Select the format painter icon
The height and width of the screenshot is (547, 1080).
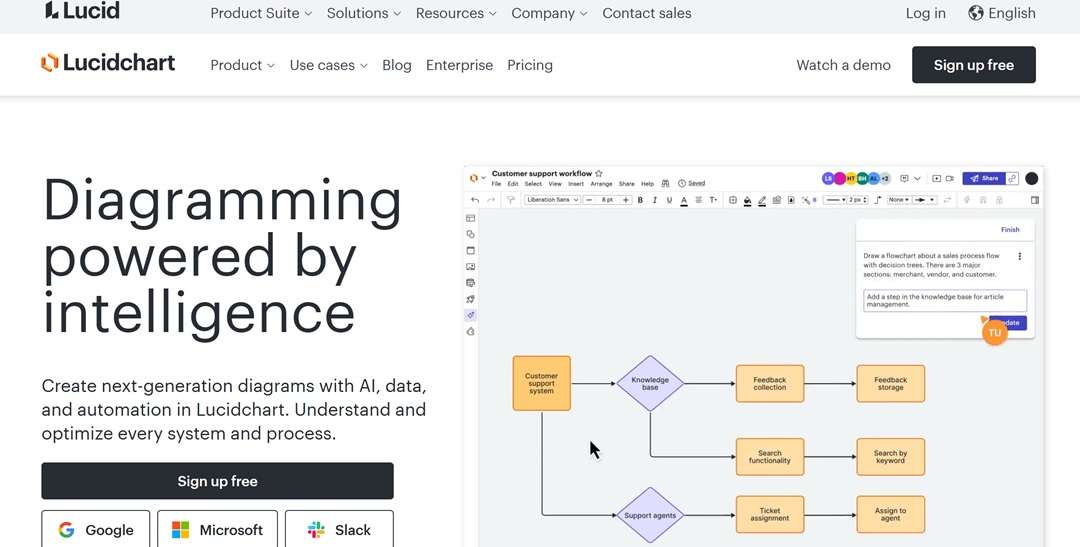(x=510, y=200)
